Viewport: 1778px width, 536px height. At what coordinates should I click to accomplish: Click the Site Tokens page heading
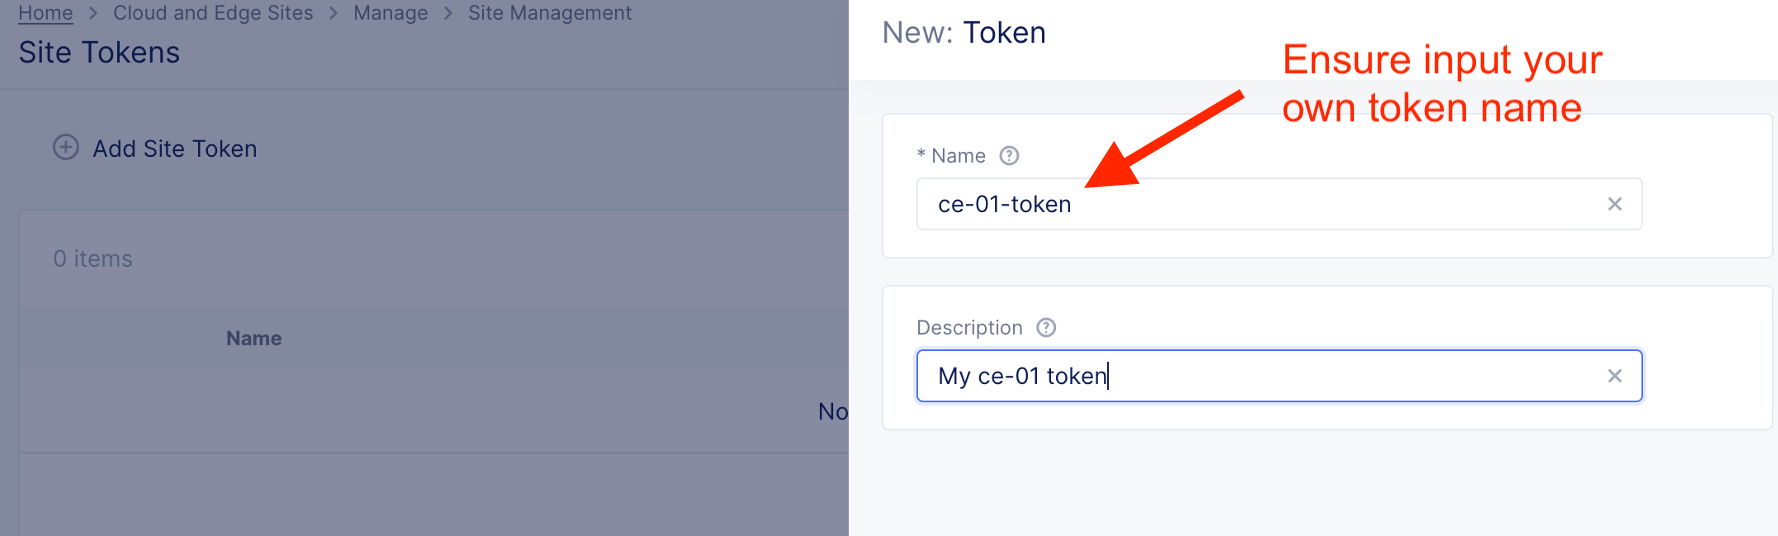point(99,53)
